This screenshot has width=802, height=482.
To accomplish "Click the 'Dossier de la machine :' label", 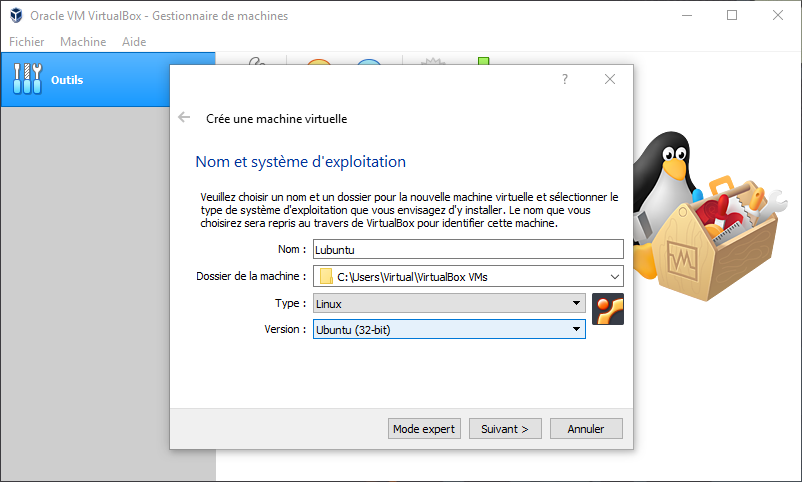I will click(x=251, y=276).
